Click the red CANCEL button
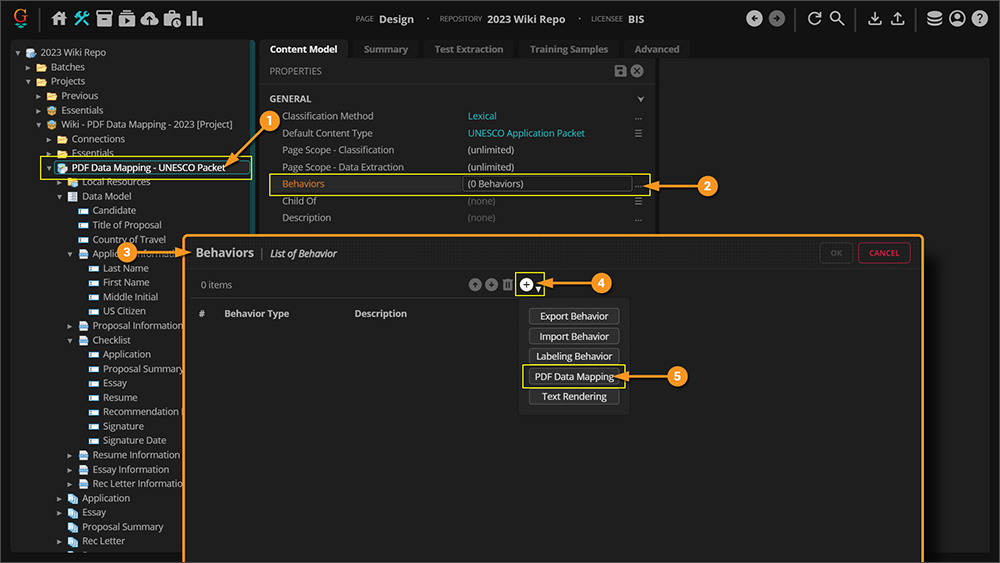Viewport: 1000px width, 563px height. click(x=884, y=253)
